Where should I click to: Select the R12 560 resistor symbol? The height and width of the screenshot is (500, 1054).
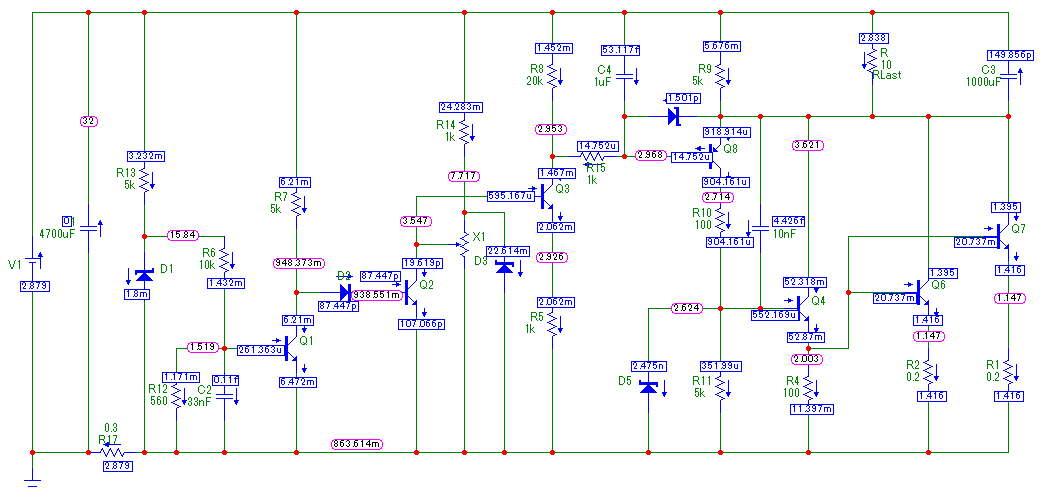[176, 396]
